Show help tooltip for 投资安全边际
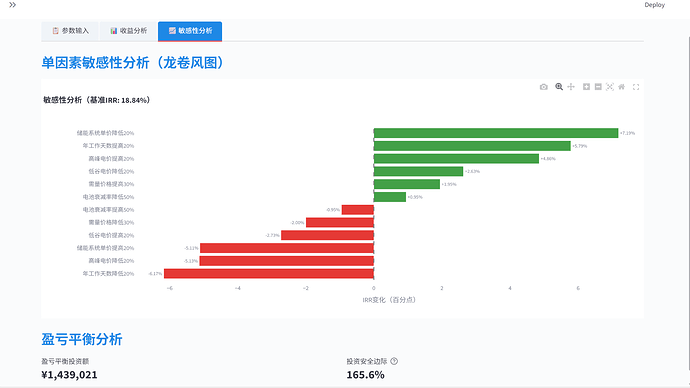The image size is (690, 388). pos(394,361)
